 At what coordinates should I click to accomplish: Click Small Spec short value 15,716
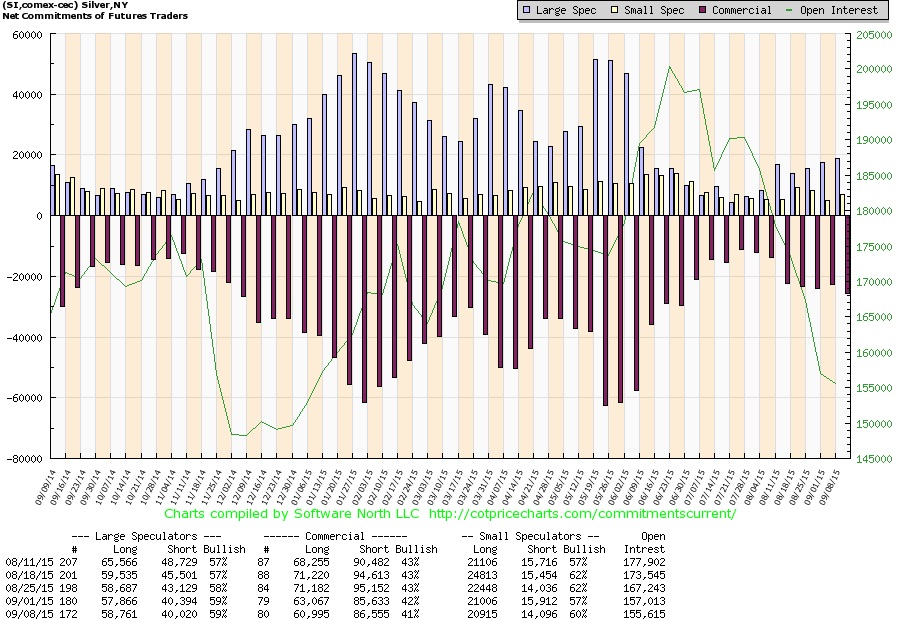(x=540, y=563)
